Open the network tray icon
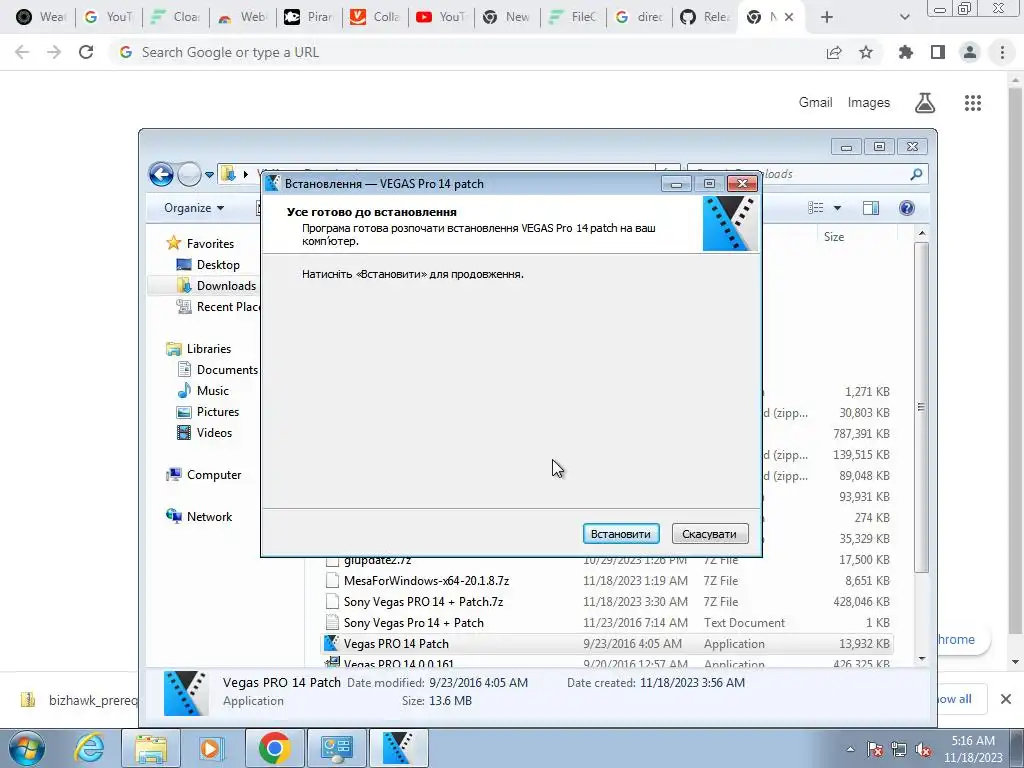The image size is (1024, 768). pos(899,750)
